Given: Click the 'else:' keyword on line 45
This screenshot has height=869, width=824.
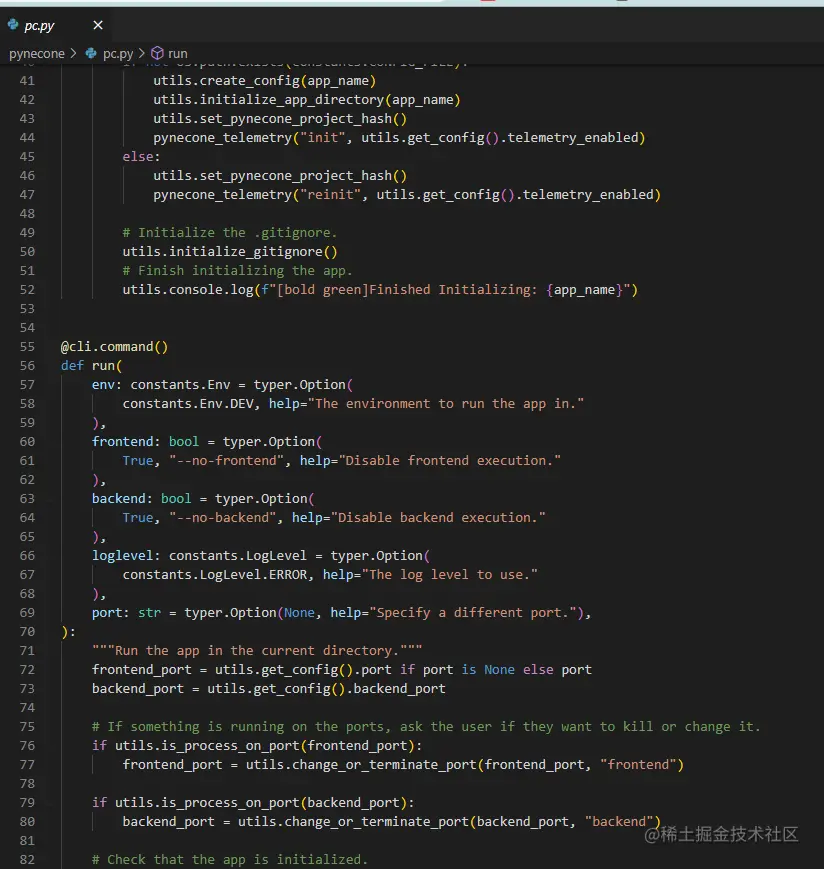Looking at the screenshot, I should pos(141,157).
